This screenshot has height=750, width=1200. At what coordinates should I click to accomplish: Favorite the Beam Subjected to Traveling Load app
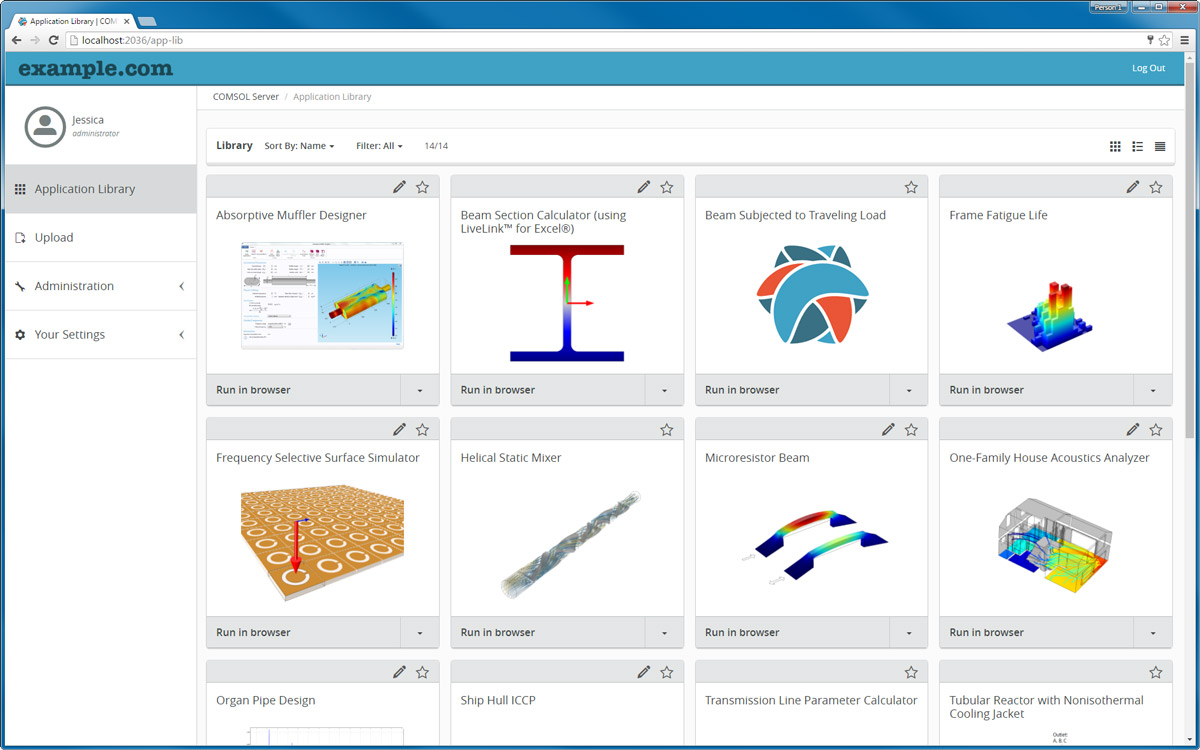tap(911, 187)
